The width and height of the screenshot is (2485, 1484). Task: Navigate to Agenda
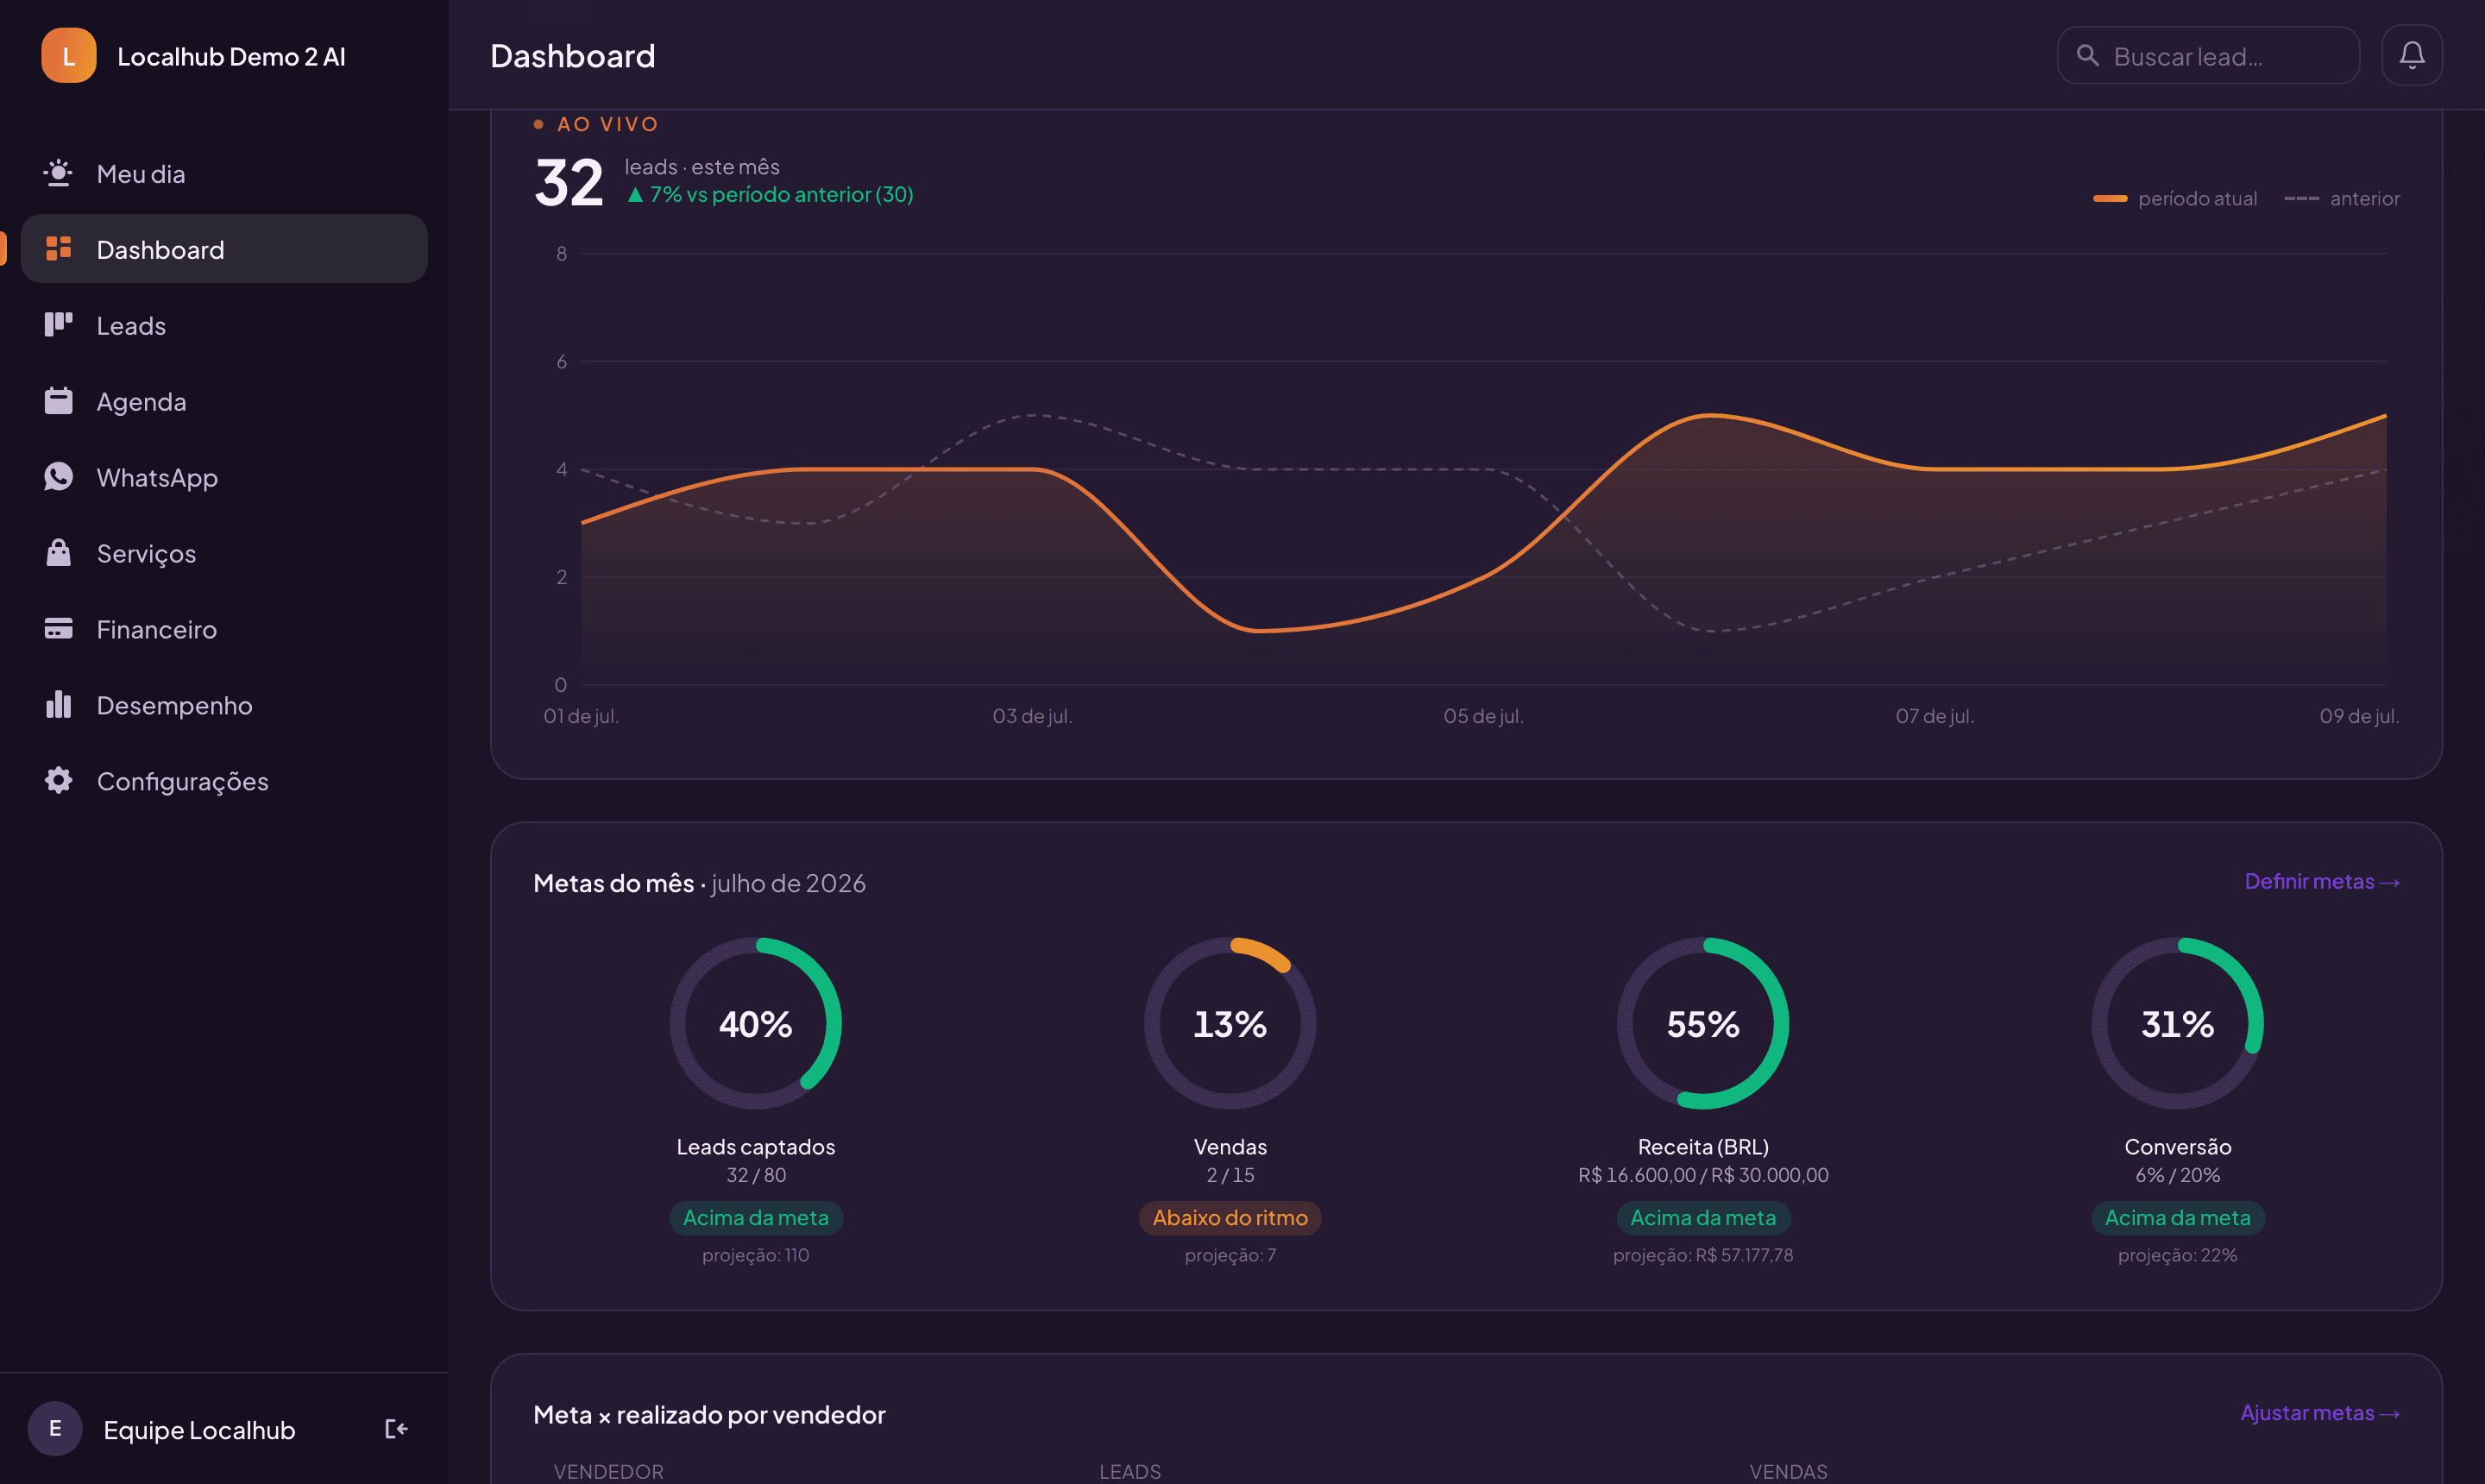[x=224, y=401]
